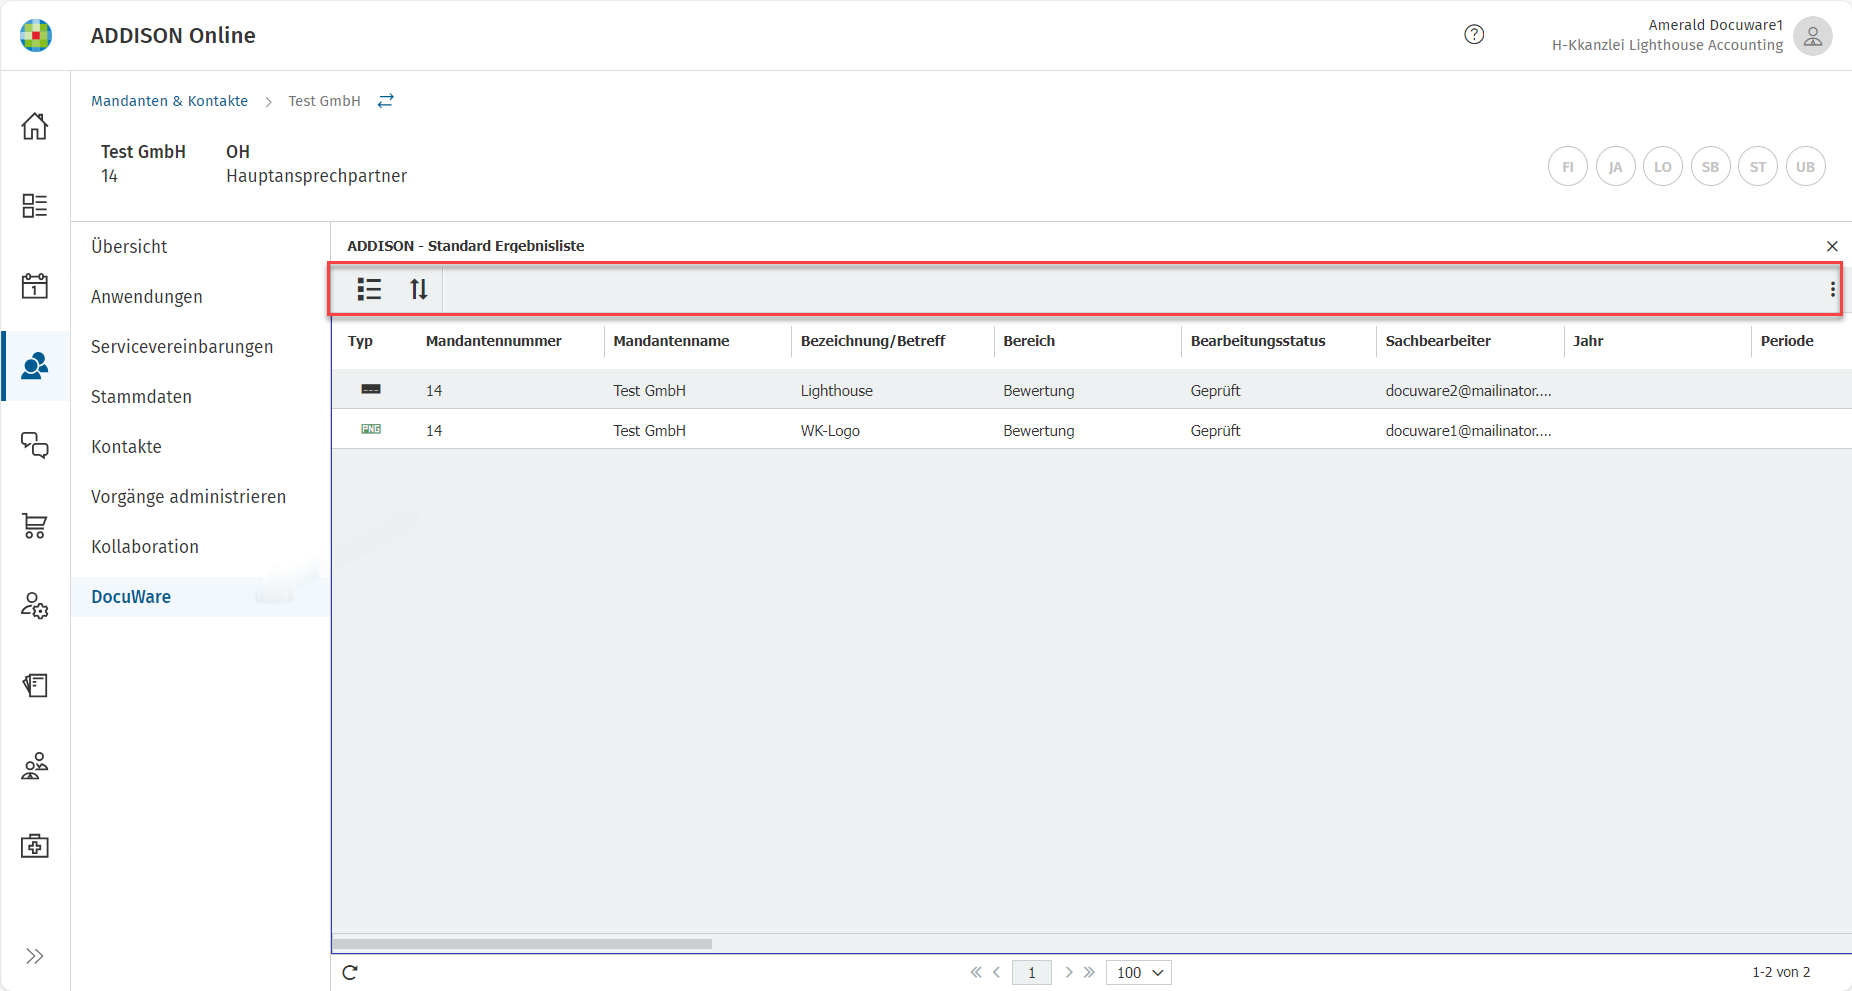
Task: Select the Lighthouse document row
Action: click(1091, 390)
